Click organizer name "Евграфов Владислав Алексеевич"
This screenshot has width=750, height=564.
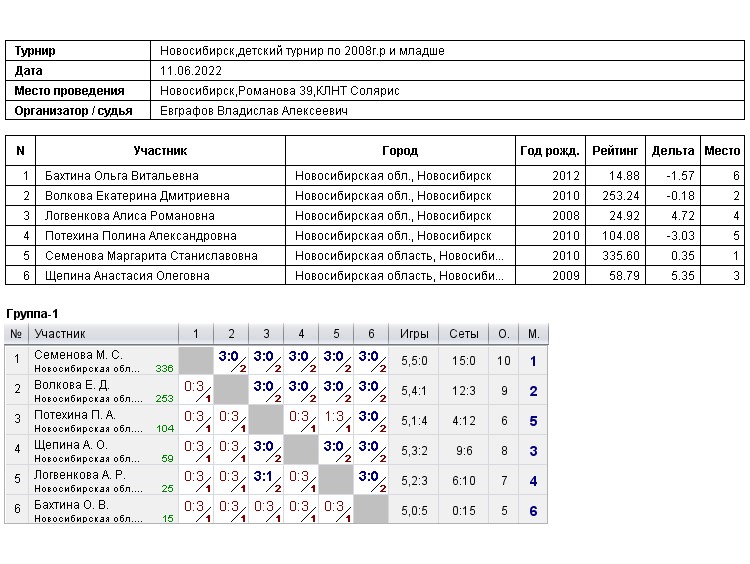click(254, 111)
